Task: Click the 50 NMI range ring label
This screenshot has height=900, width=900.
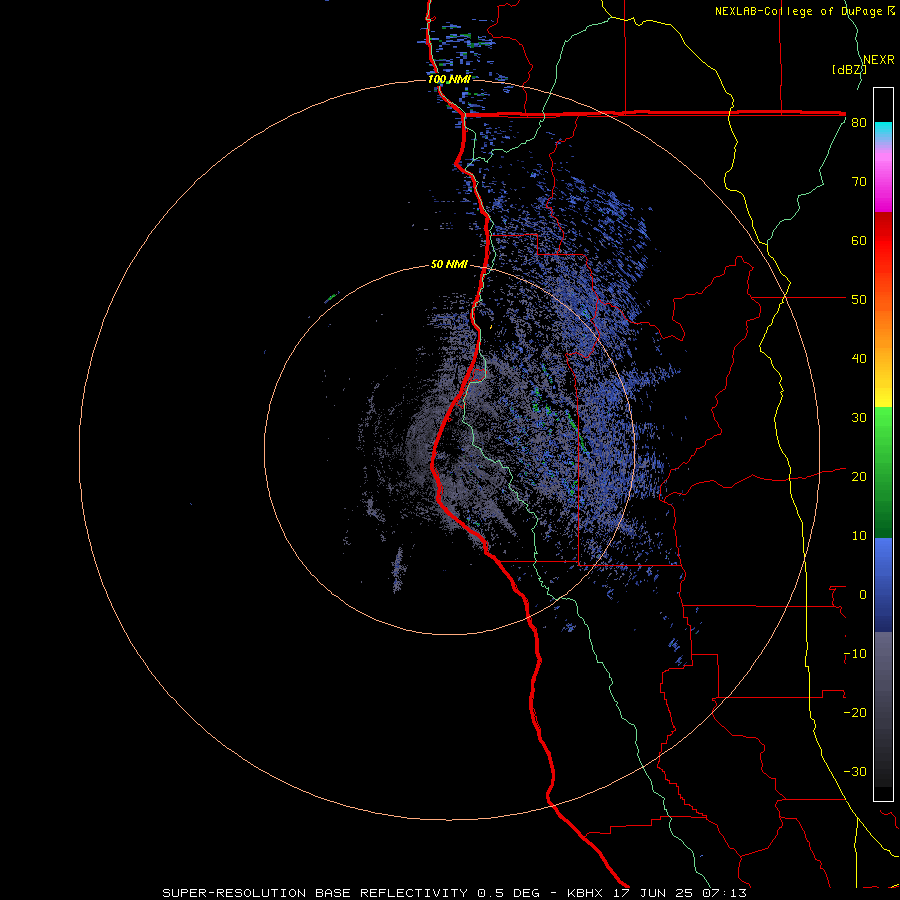Action: 449,265
